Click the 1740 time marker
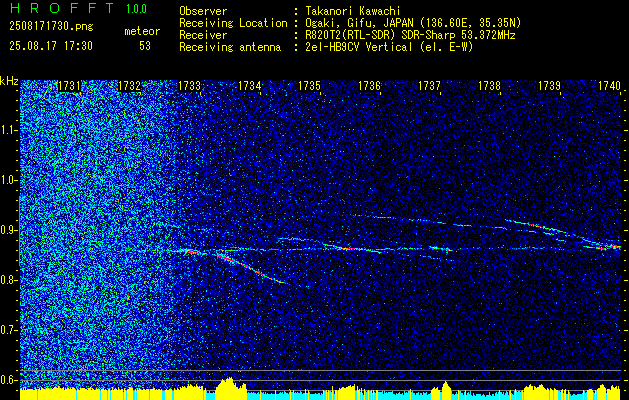This screenshot has width=629, height=400. pyautogui.click(x=609, y=86)
